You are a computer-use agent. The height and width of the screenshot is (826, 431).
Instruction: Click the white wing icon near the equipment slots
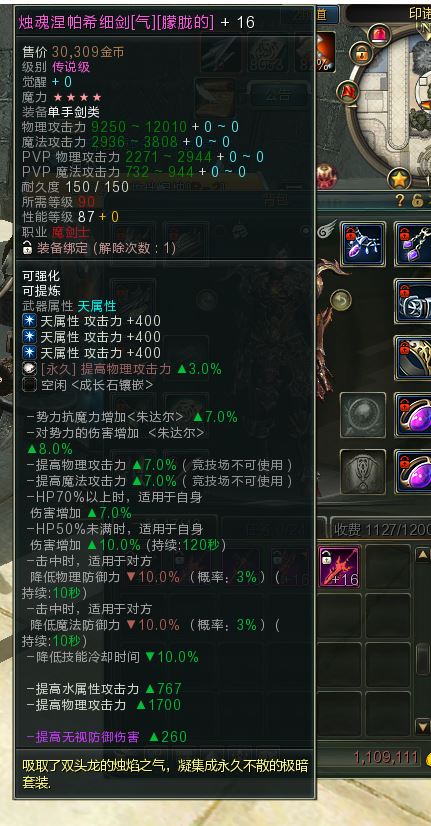coord(328,230)
